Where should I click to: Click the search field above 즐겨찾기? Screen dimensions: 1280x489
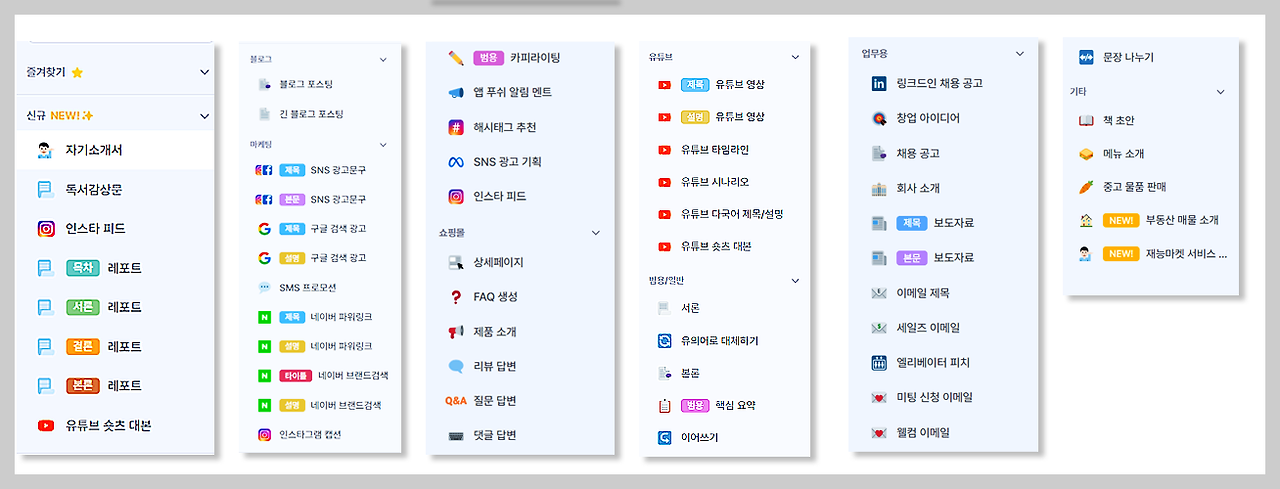tap(120, 42)
